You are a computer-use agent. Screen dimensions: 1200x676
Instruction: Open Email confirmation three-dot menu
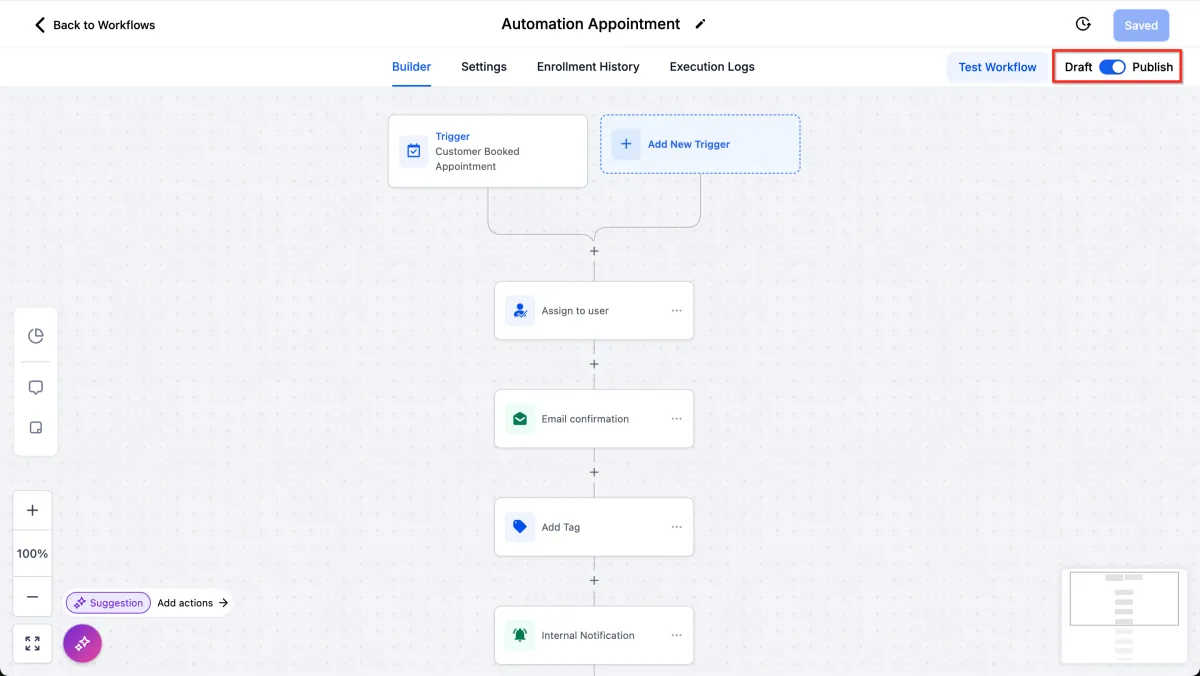tap(677, 419)
